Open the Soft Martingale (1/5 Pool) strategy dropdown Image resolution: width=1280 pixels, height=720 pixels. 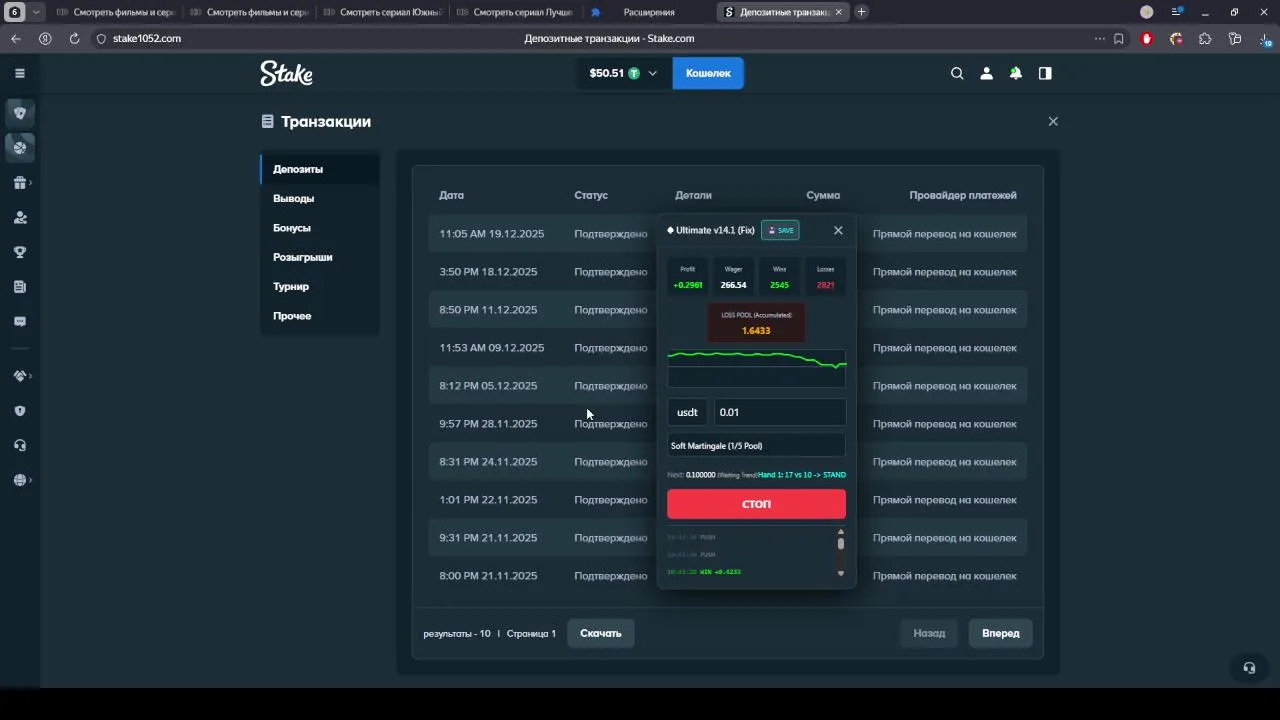pyautogui.click(x=756, y=446)
